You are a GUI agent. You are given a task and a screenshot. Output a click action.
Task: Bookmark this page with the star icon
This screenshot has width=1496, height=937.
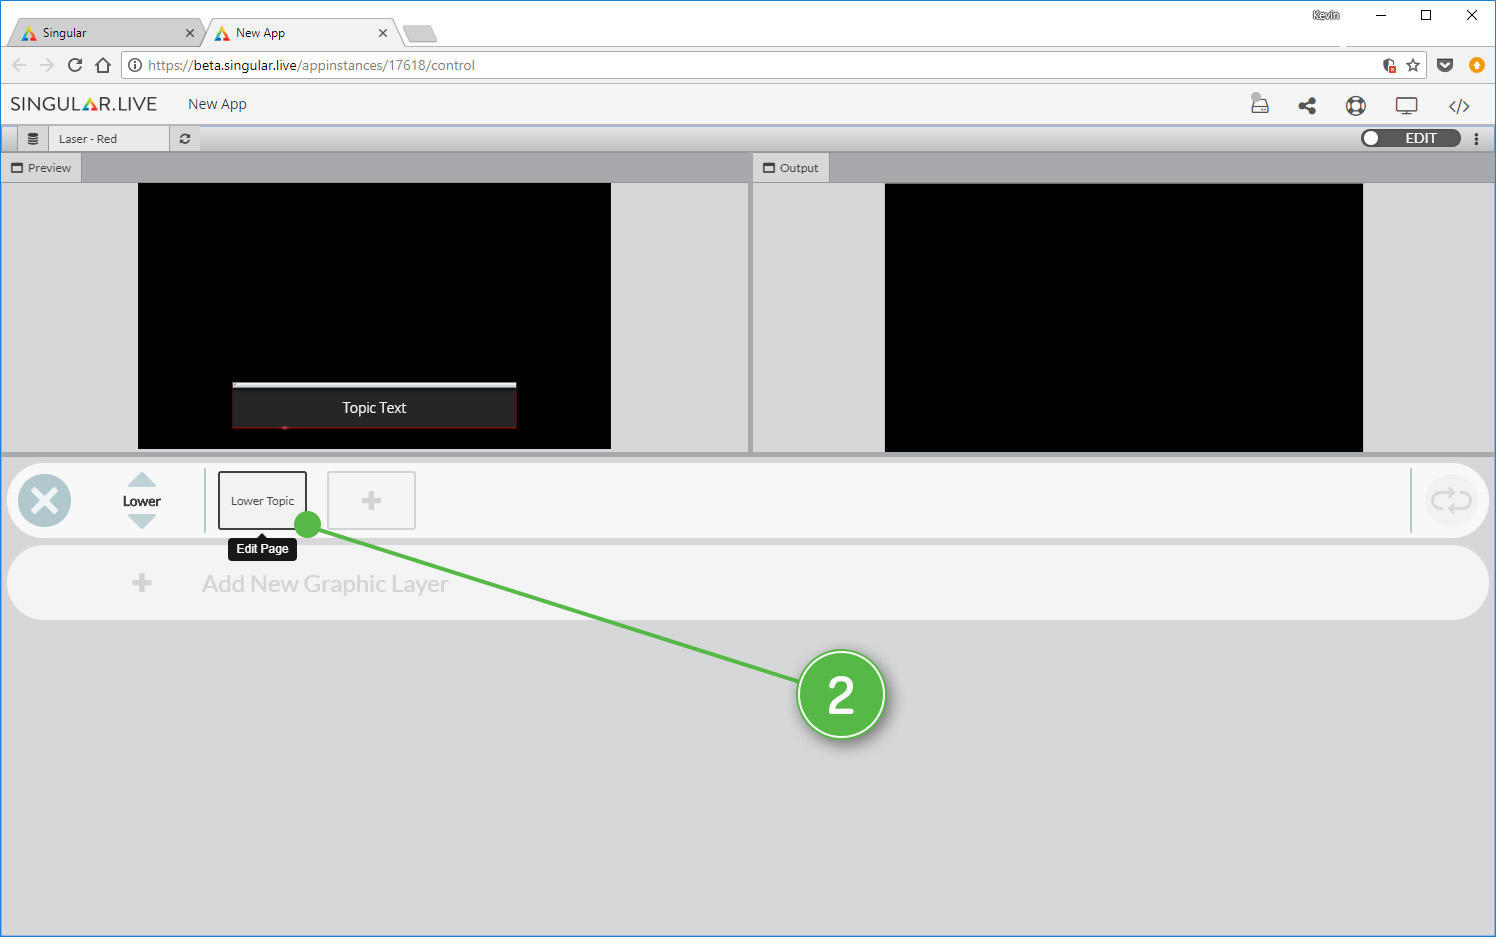click(1413, 65)
